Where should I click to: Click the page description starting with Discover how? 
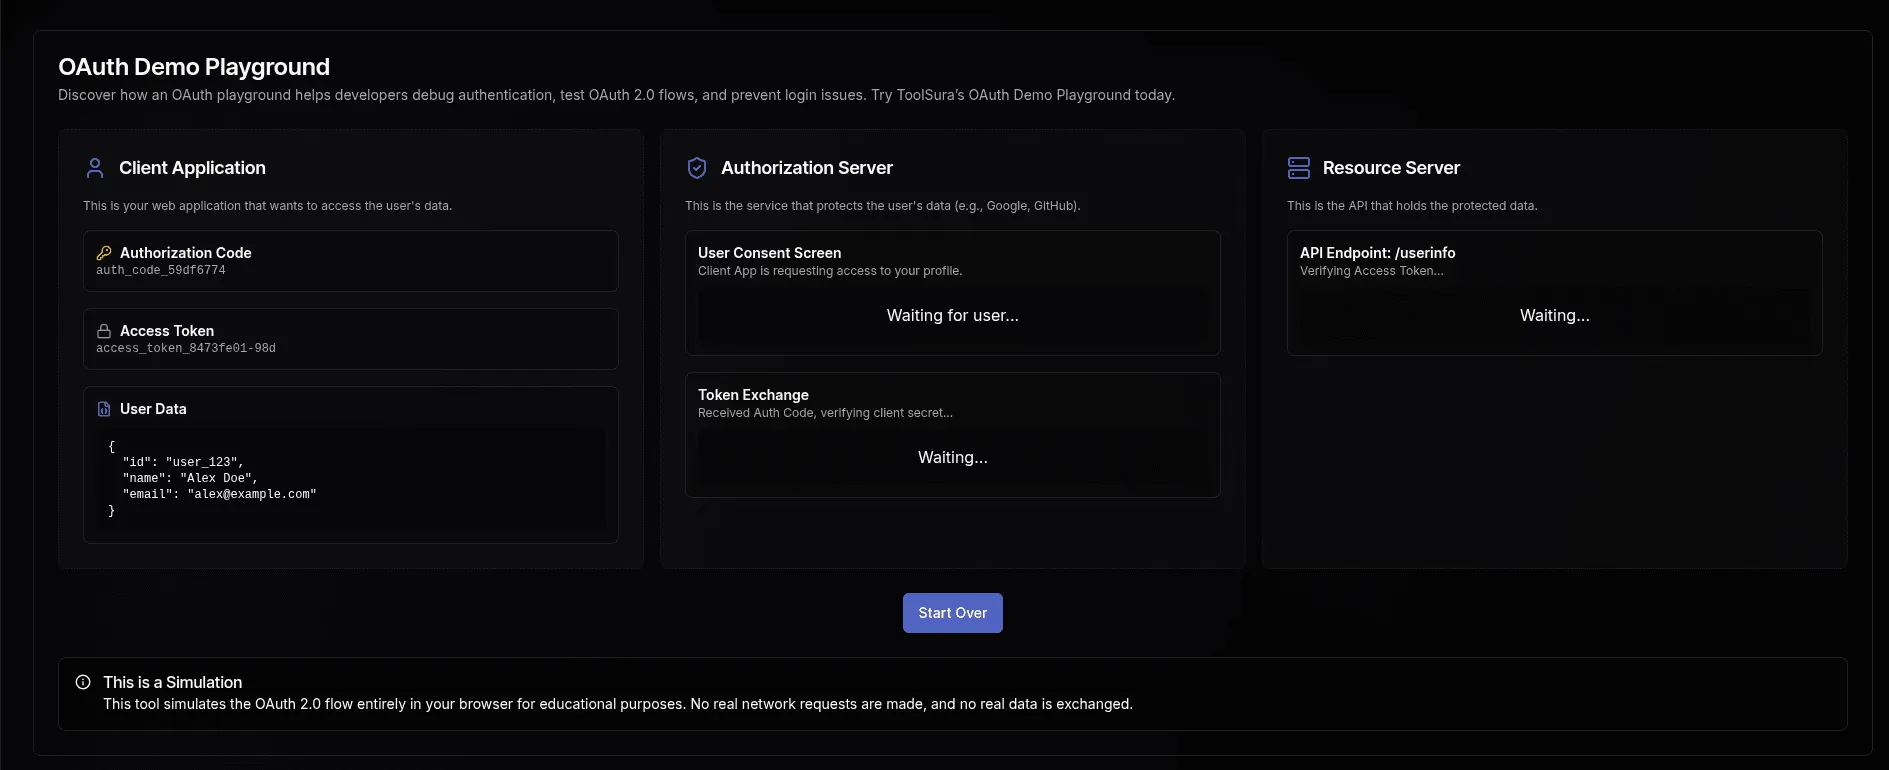pos(616,95)
